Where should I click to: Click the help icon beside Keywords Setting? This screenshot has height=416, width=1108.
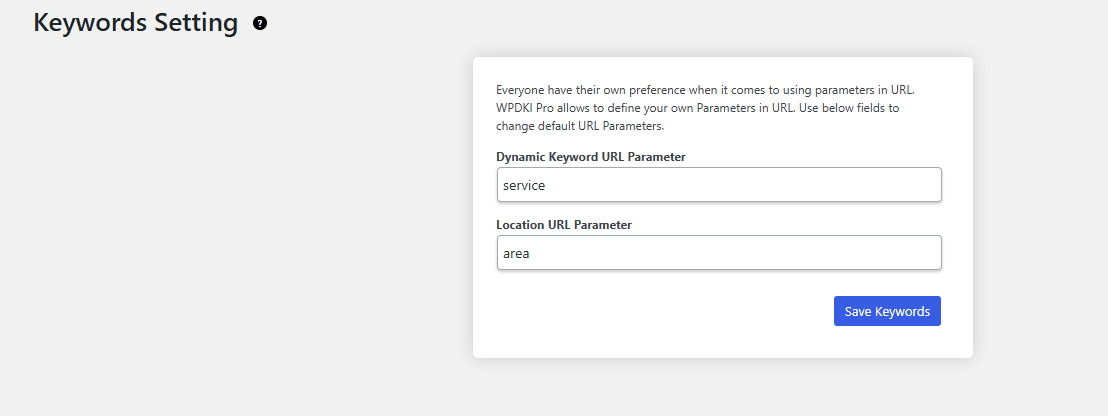click(x=260, y=24)
